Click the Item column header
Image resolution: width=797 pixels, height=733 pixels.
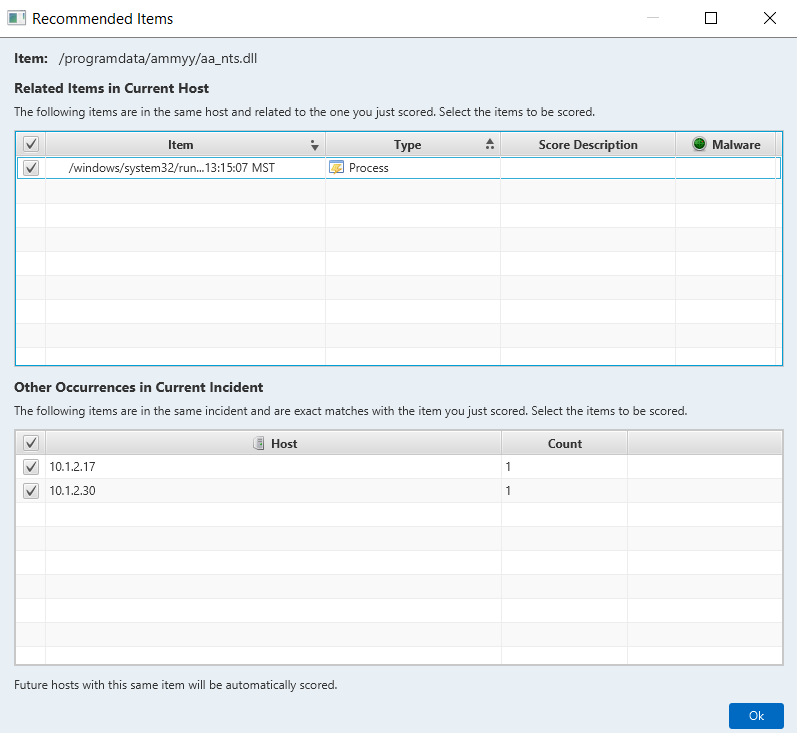[x=186, y=144]
